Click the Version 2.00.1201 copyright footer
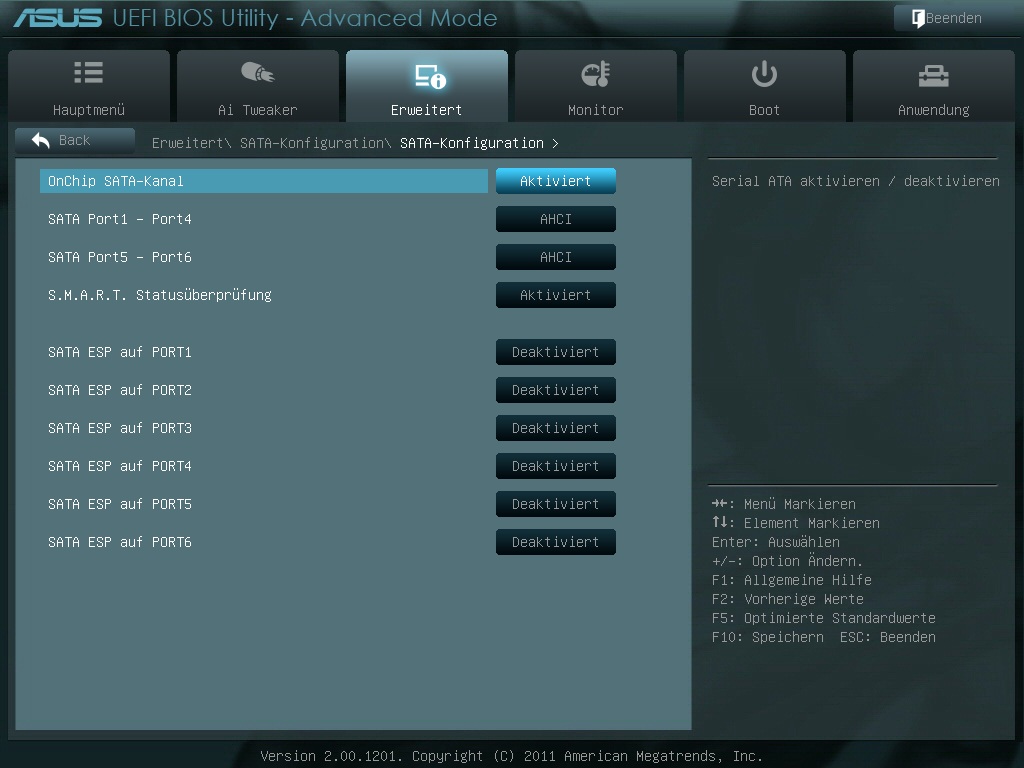 coord(511,756)
